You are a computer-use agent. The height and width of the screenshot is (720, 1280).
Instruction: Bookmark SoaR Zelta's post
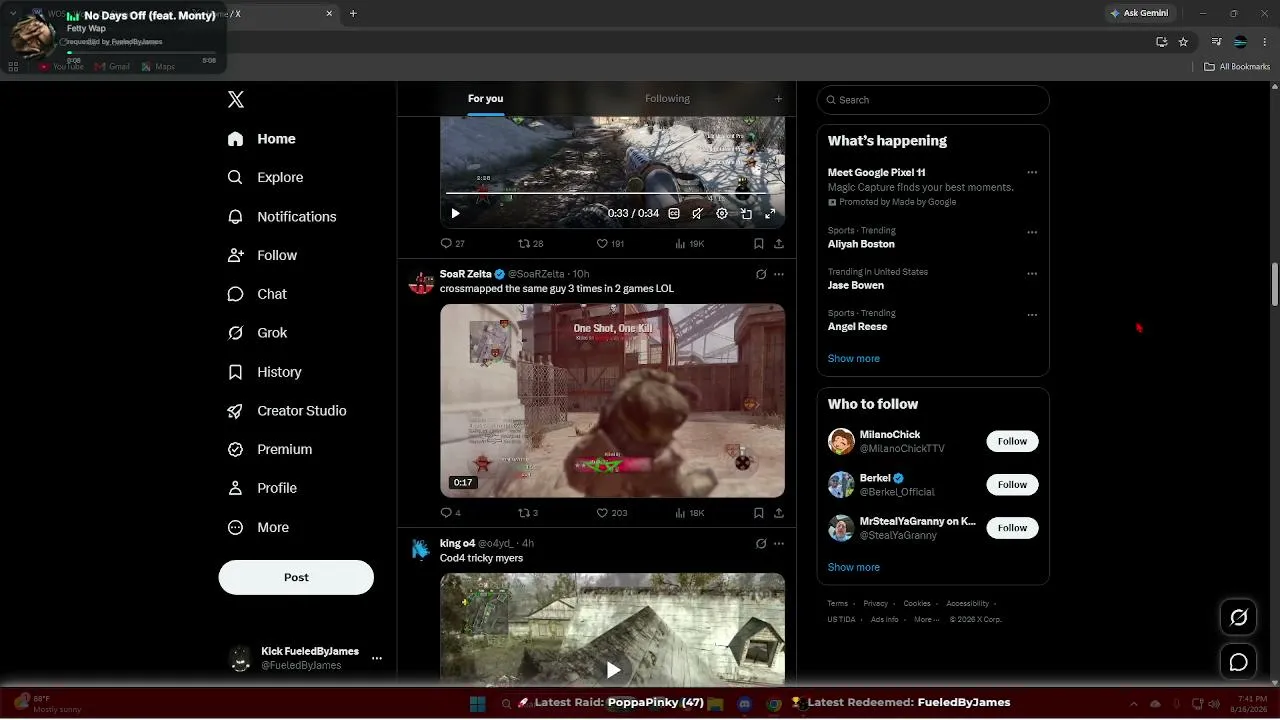[x=759, y=513]
